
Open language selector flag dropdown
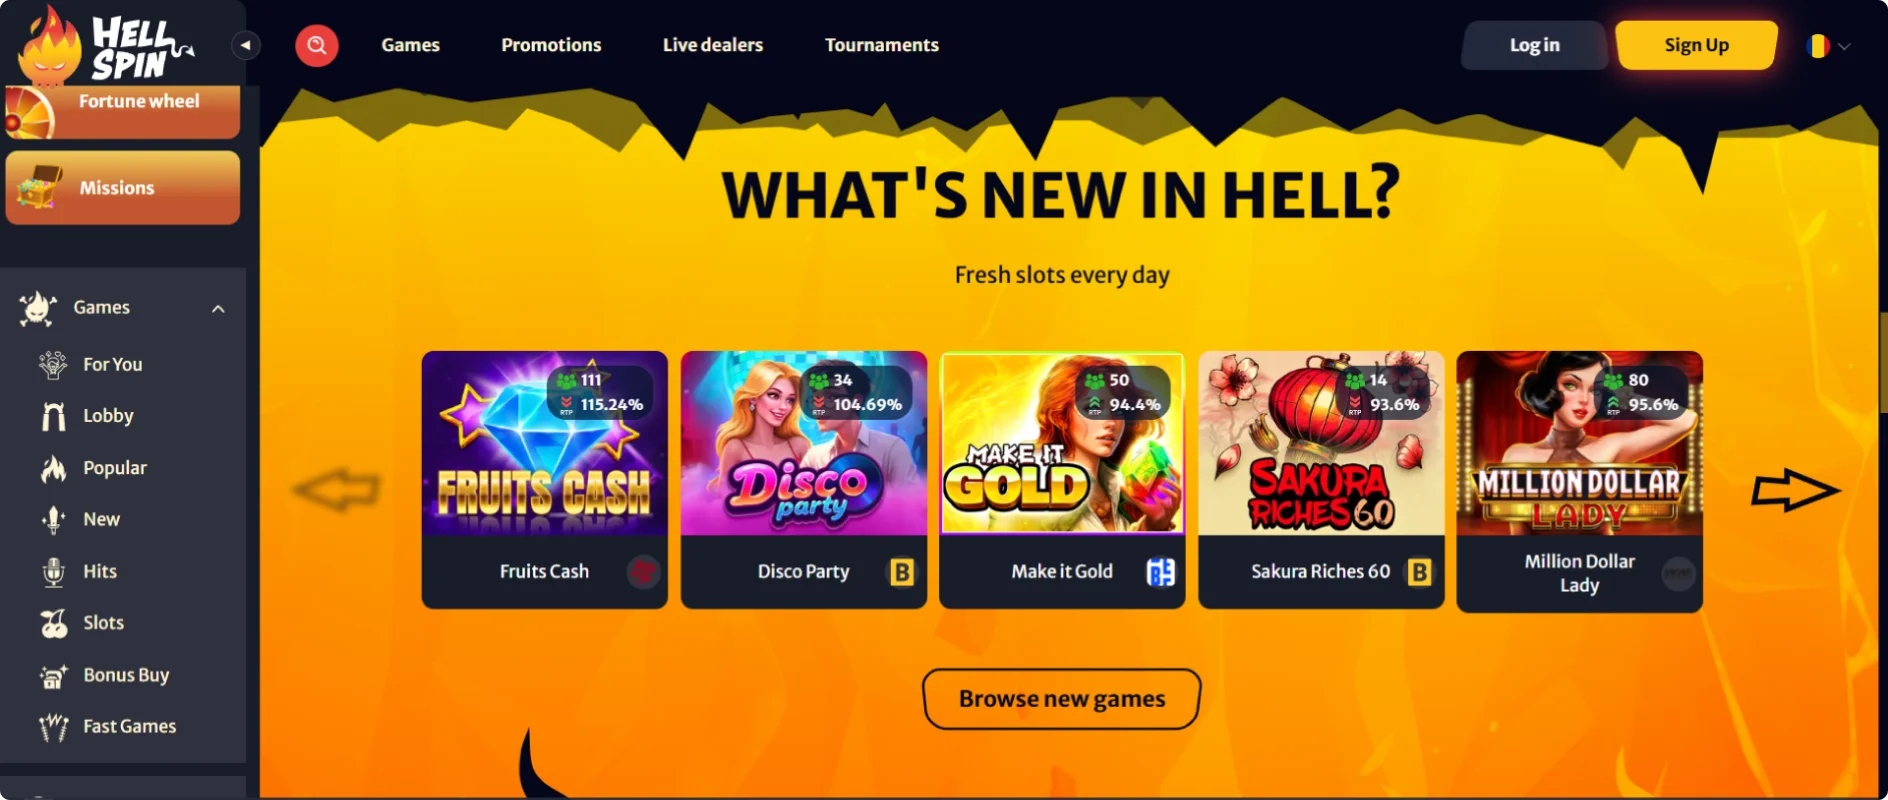point(1828,46)
